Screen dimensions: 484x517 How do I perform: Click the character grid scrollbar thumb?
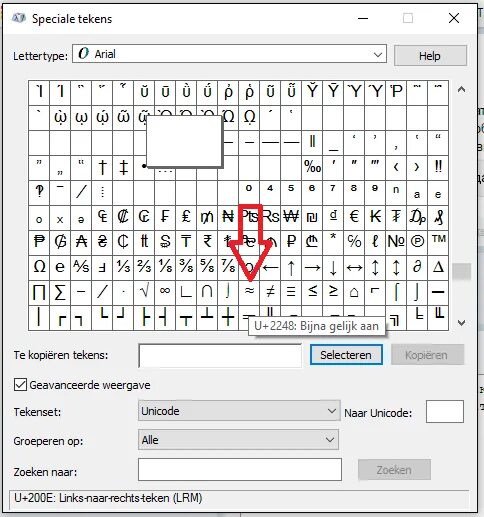[461, 271]
